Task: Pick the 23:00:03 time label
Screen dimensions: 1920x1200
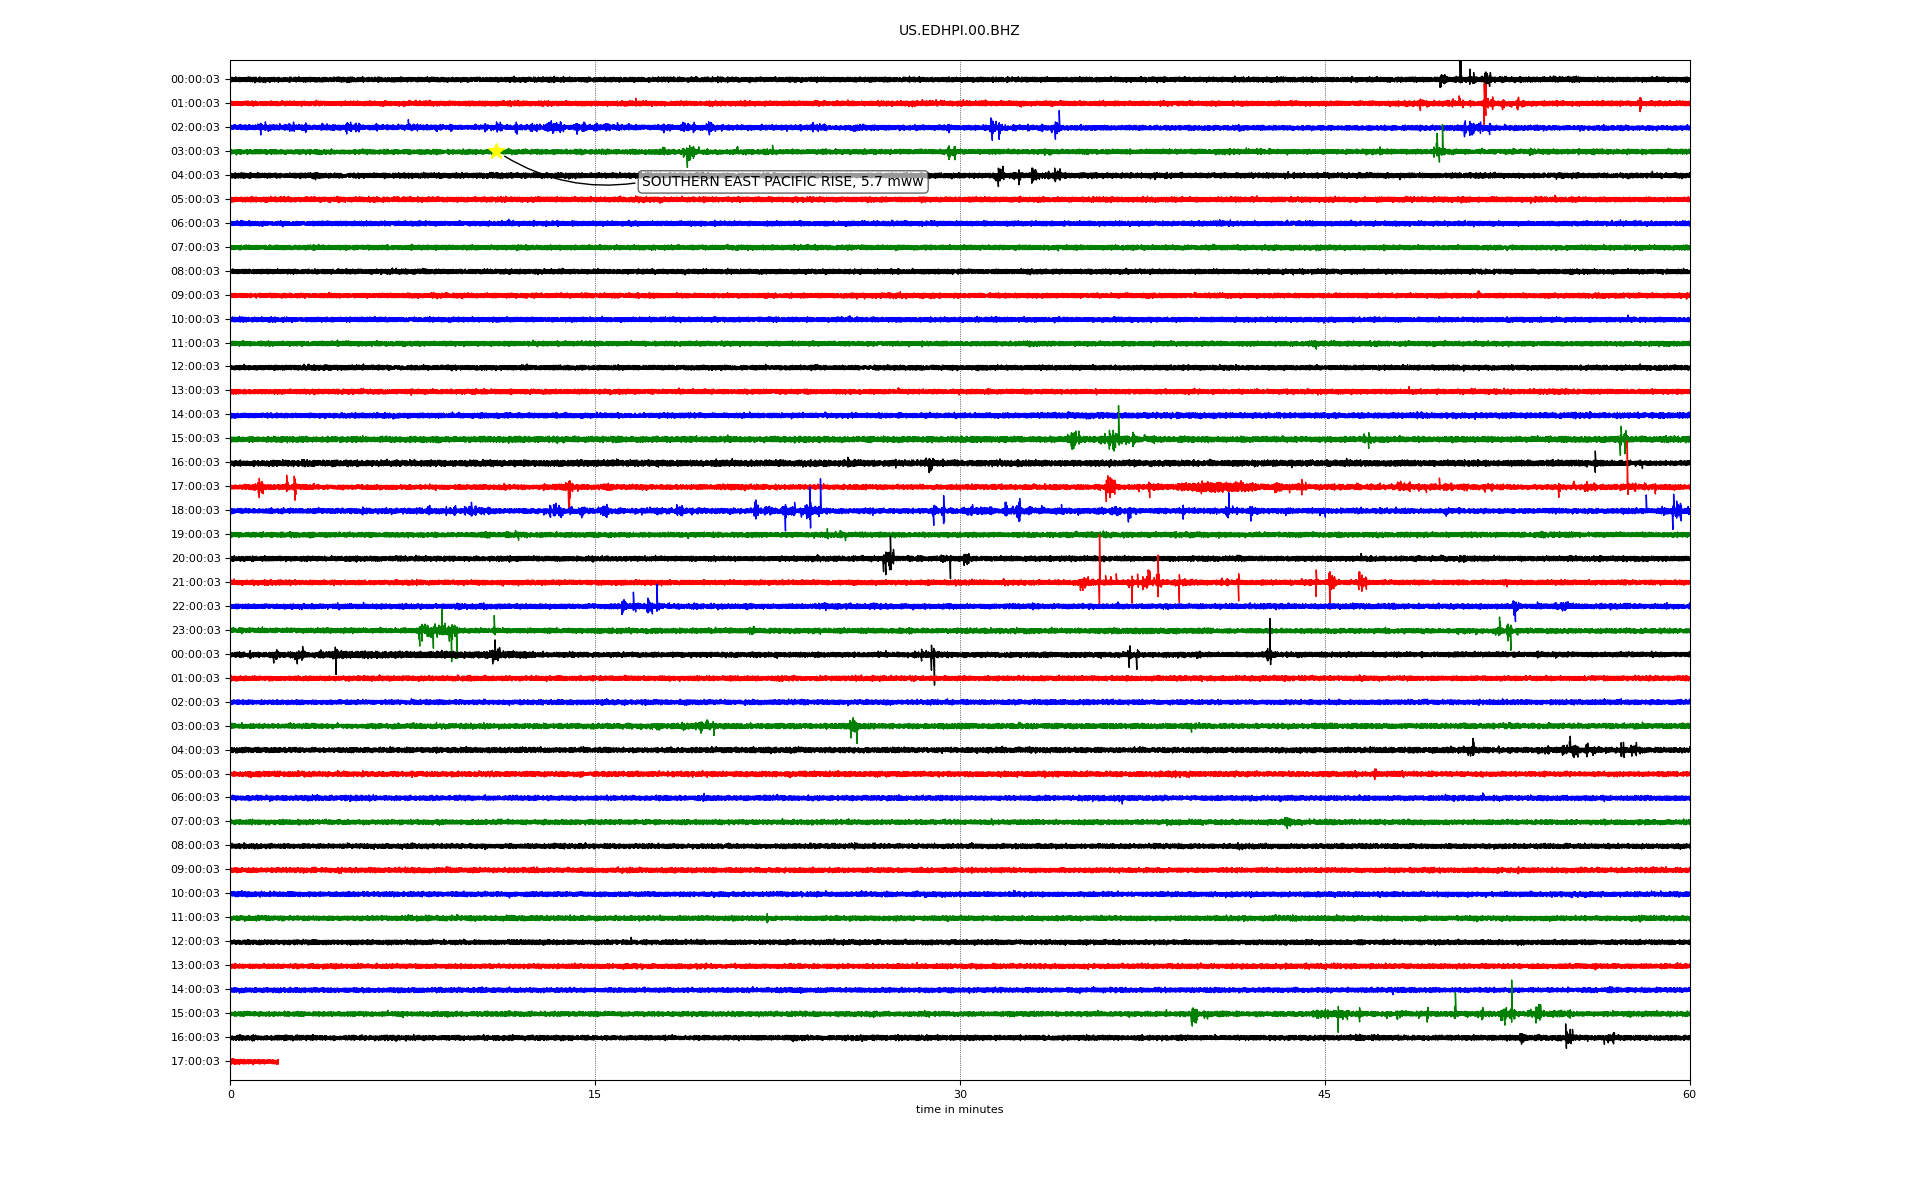Action: click(x=195, y=631)
